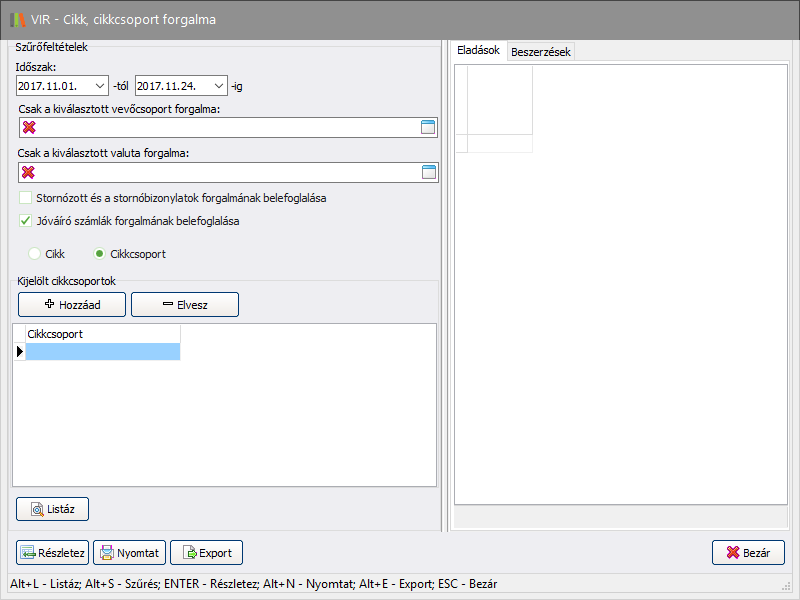Uncheck Jóváíró számlák forgalmának belefoglalása

tap(27, 221)
